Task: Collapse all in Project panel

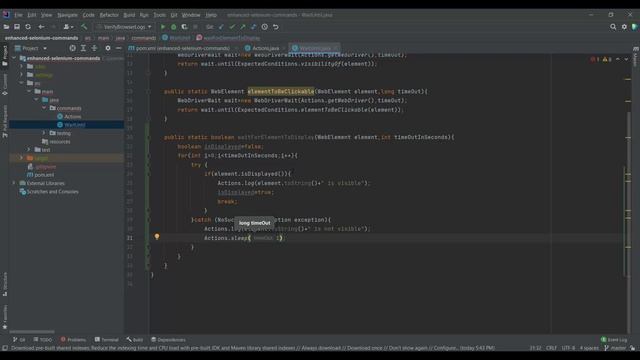Action: (94, 48)
